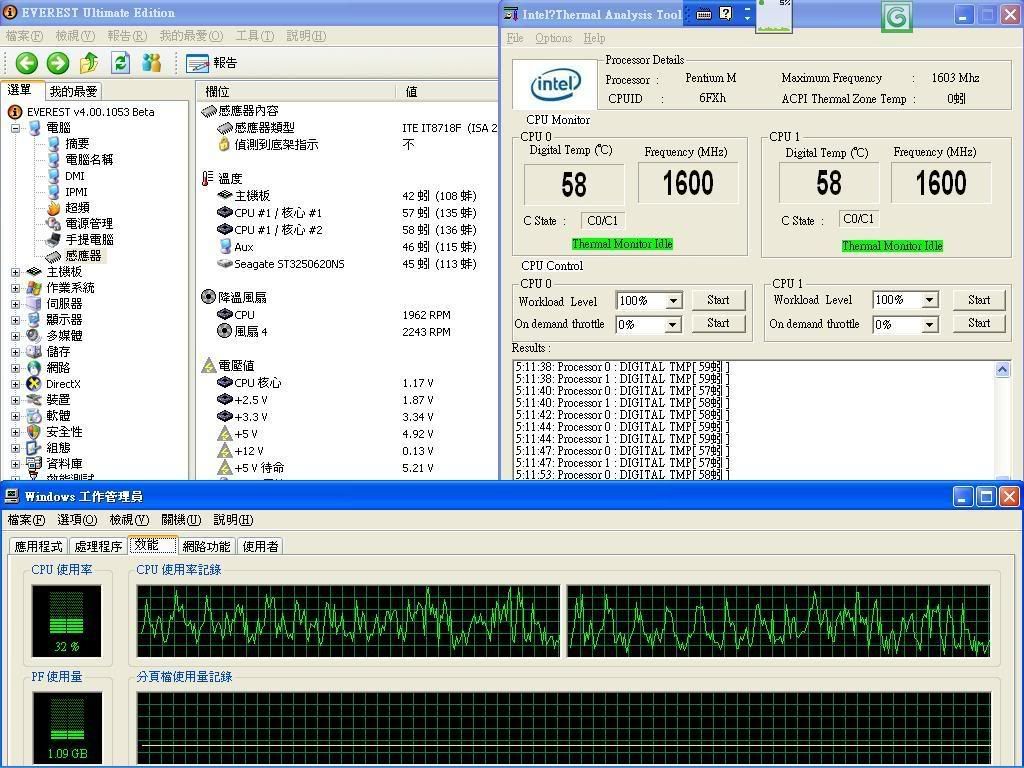Switch to EVEREST 我的最愛 sidebar tab
Image resolution: width=1024 pixels, height=768 pixels.
73,91
